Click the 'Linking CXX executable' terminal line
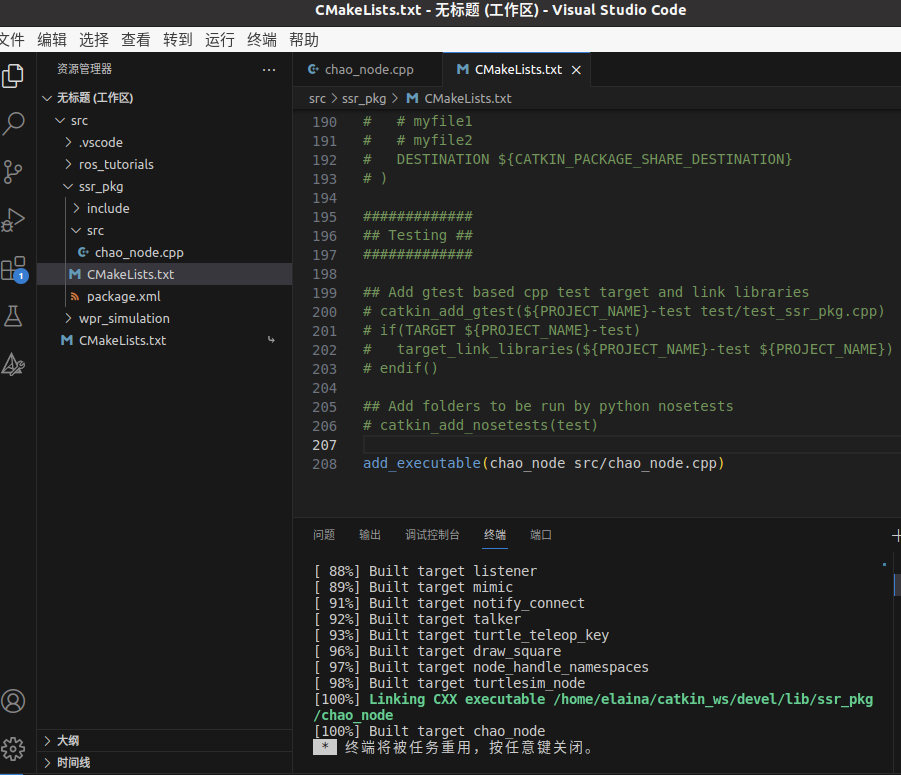 click(x=593, y=707)
